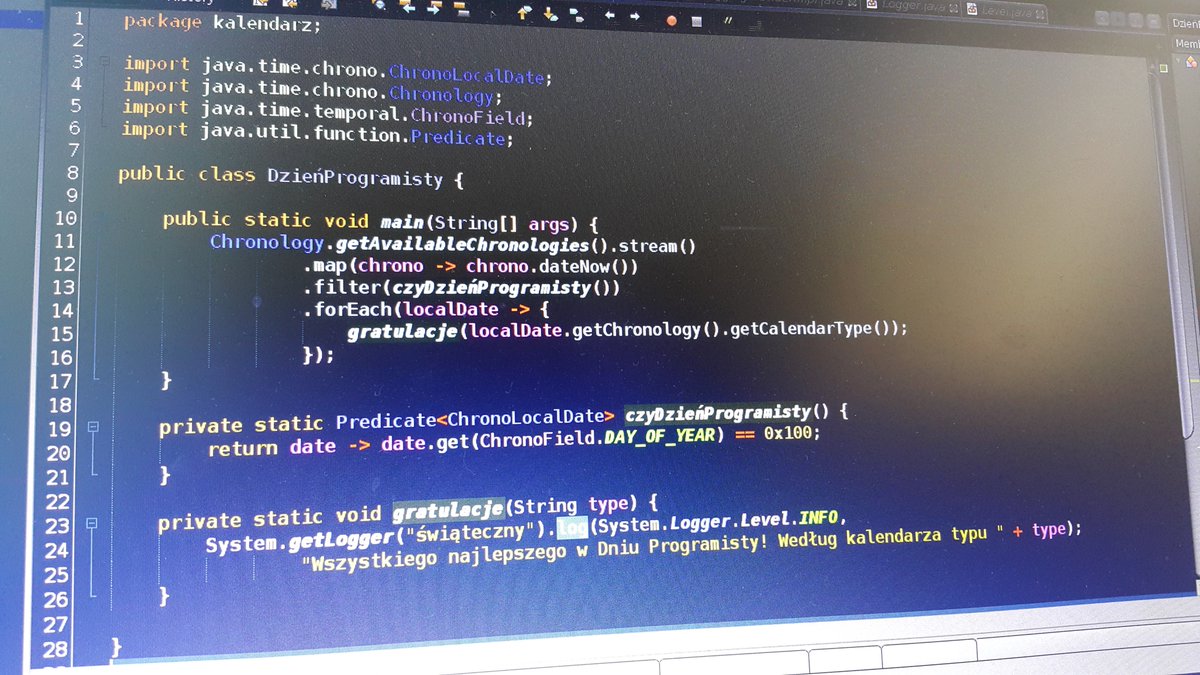1200x675 pixels.
Task: Click the Toggle Bookmark toolbar icon
Action: pyautogui.click(x=577, y=15)
